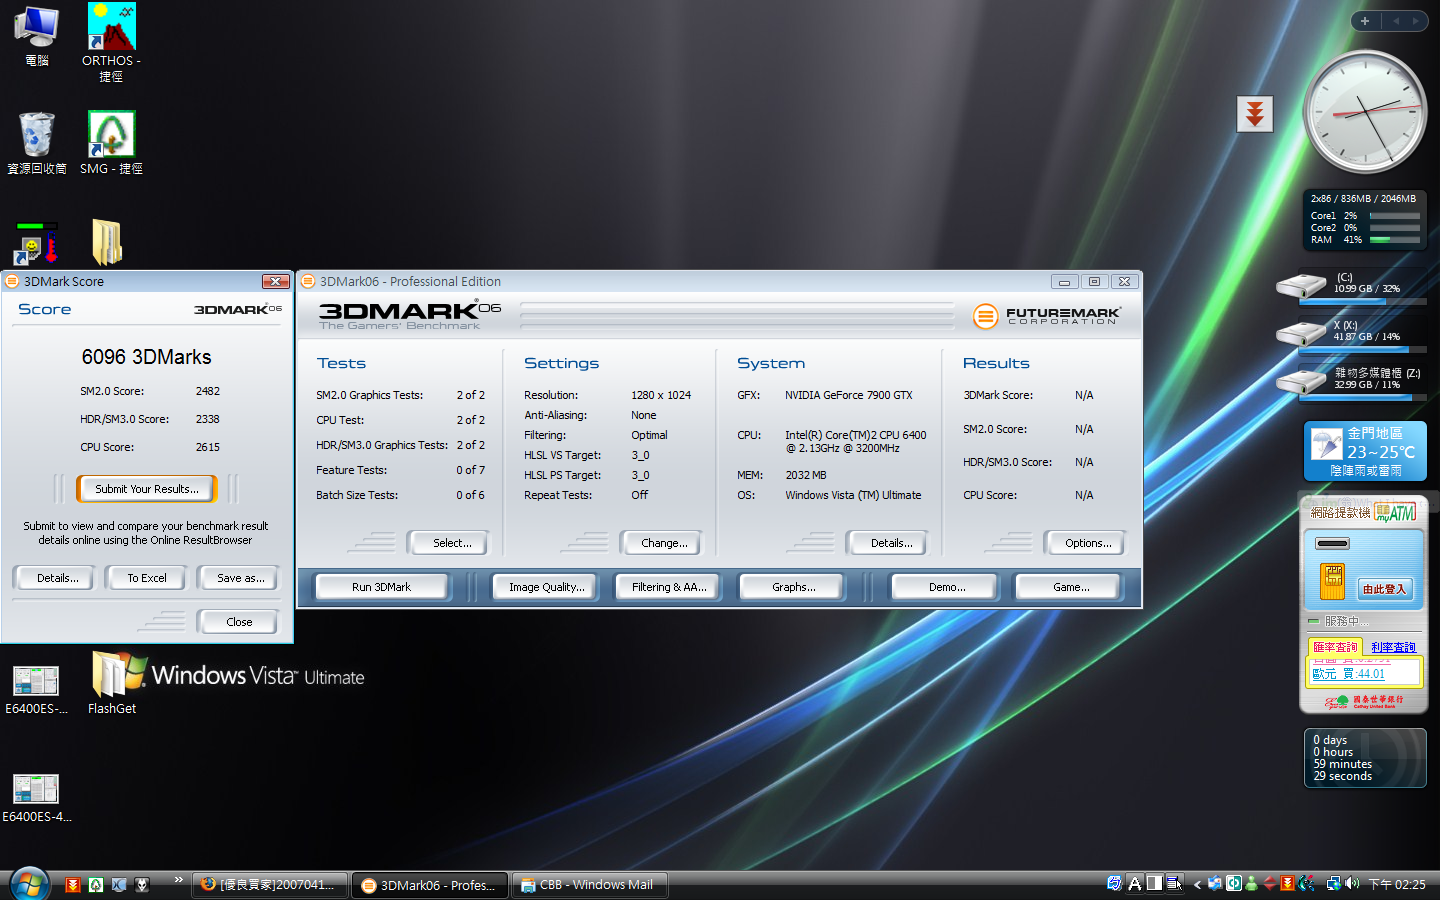
Task: Toggle the IME half/full width button
Action: pyautogui.click(x=1155, y=884)
